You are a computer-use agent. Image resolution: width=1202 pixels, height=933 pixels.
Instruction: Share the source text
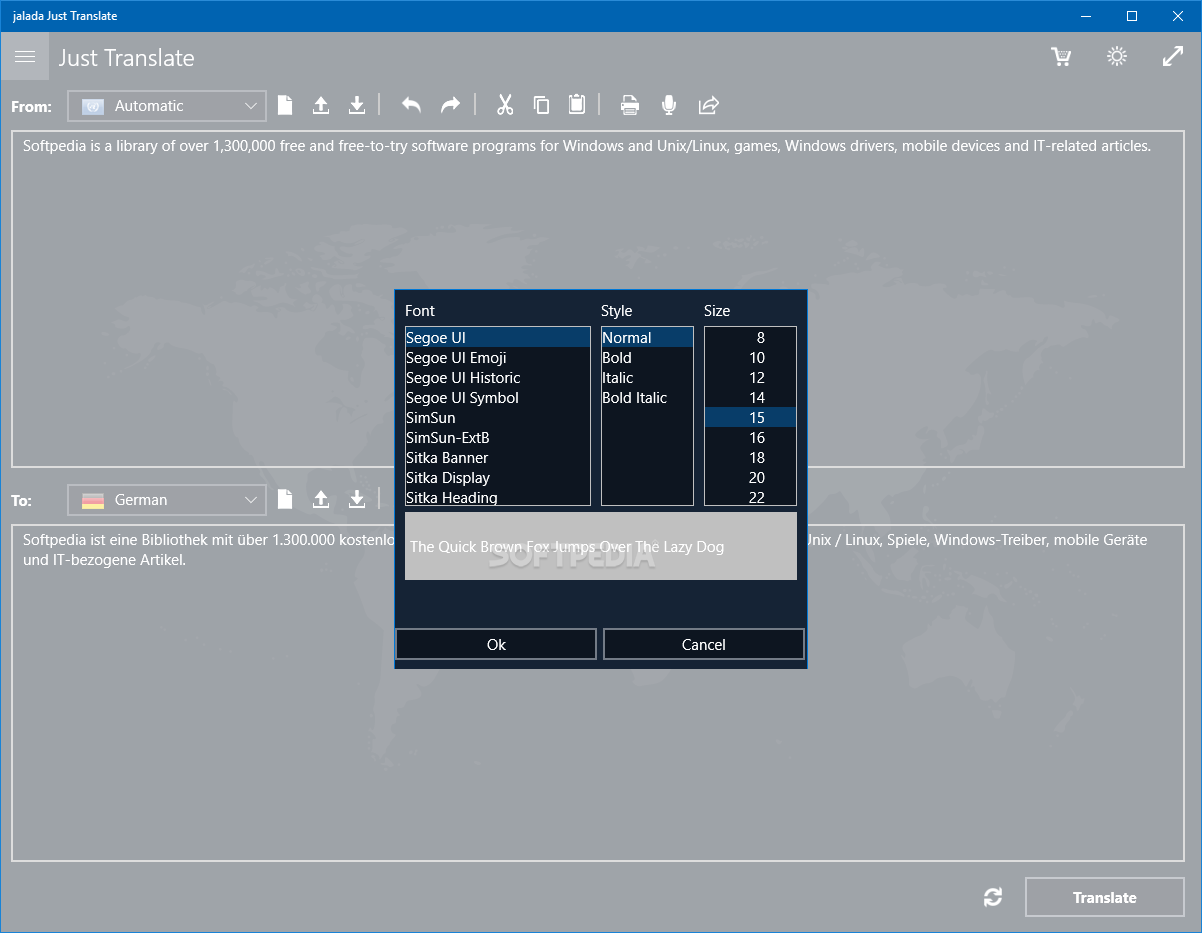coord(709,105)
